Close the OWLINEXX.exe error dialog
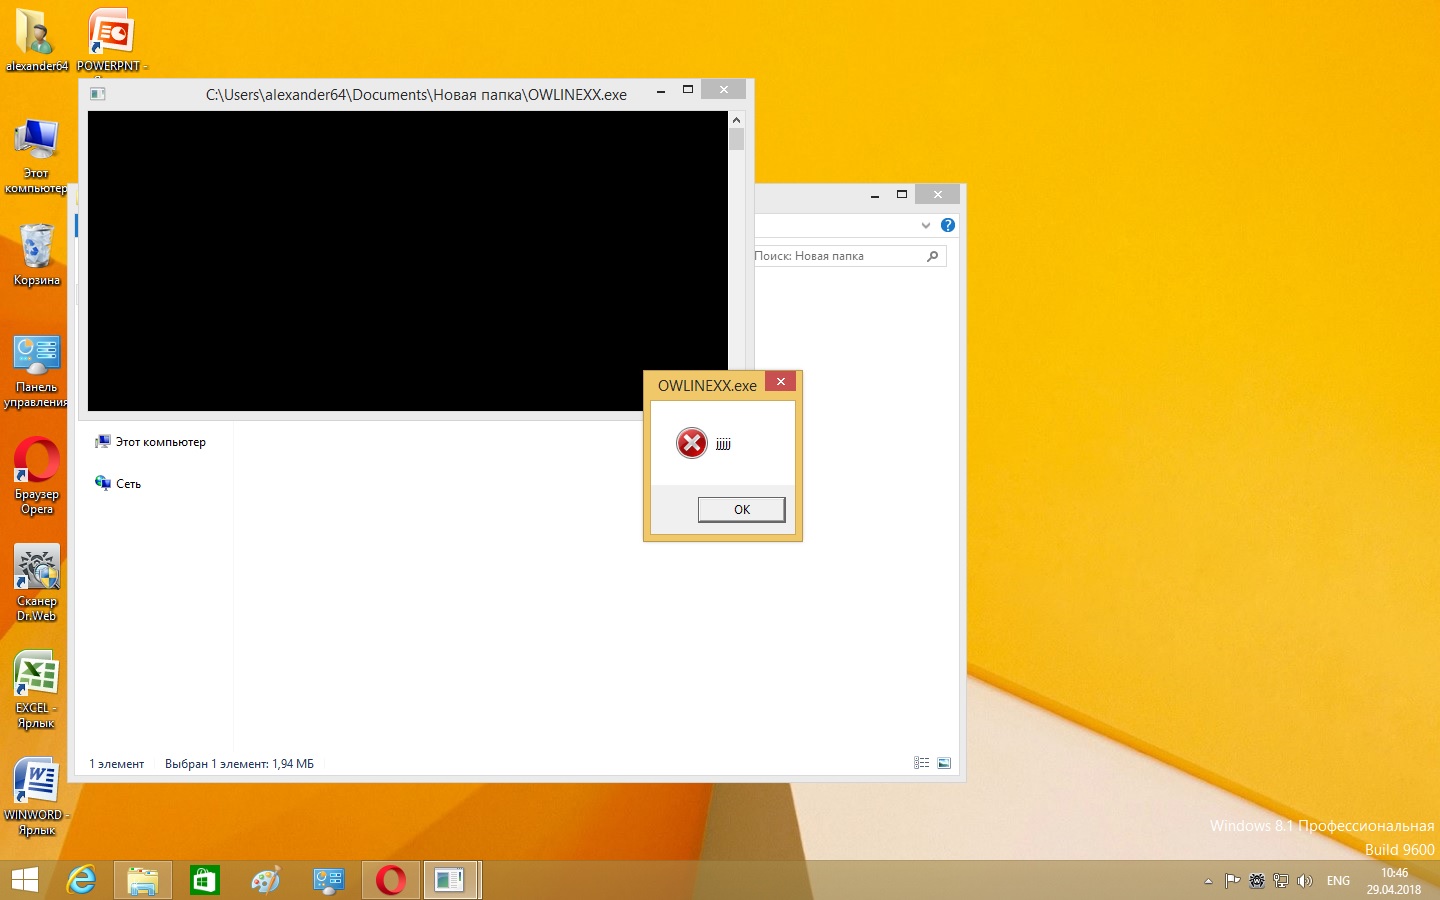The height and width of the screenshot is (900, 1440). 781,382
